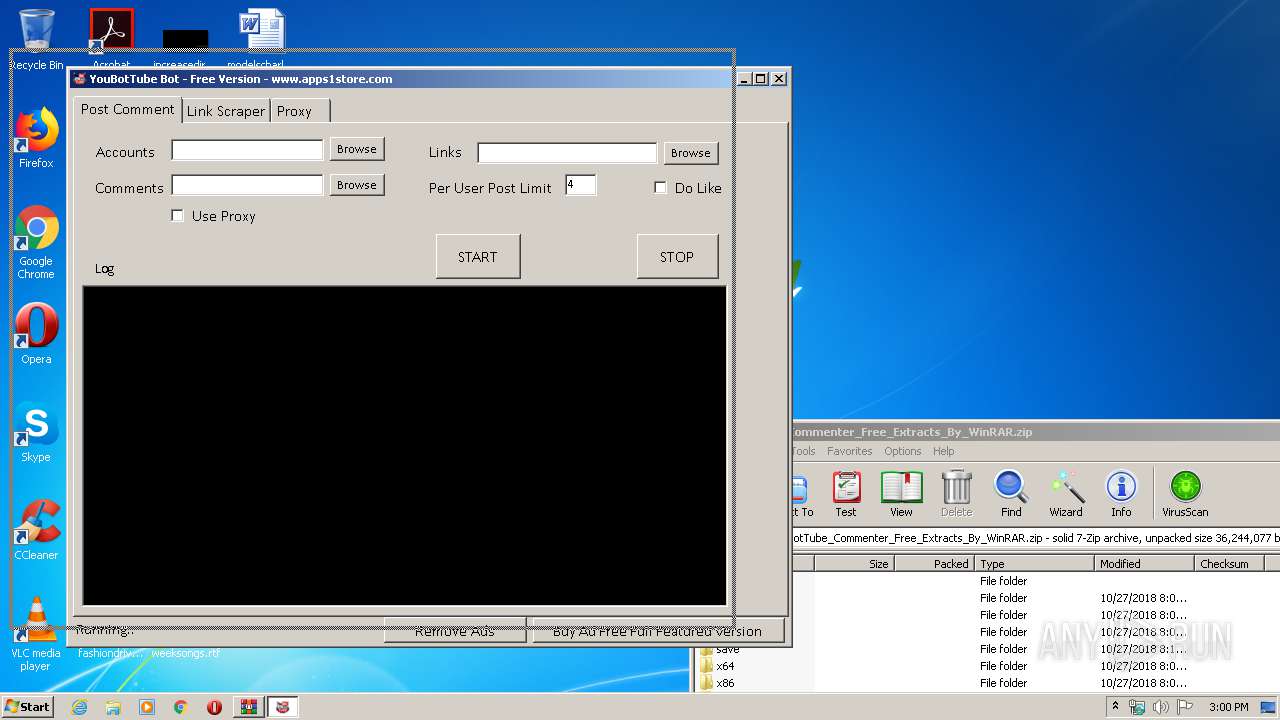1280x720 pixels.
Task: Open the weeksongs.rtf desktop file
Action: click(185, 652)
